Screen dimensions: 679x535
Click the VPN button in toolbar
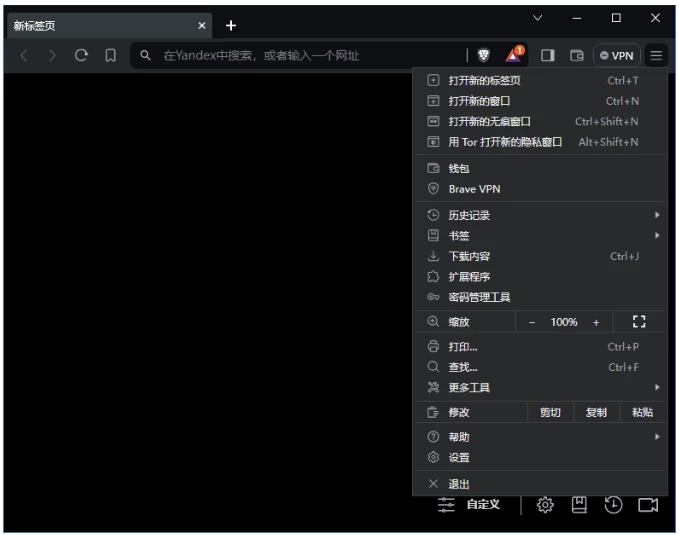point(616,56)
